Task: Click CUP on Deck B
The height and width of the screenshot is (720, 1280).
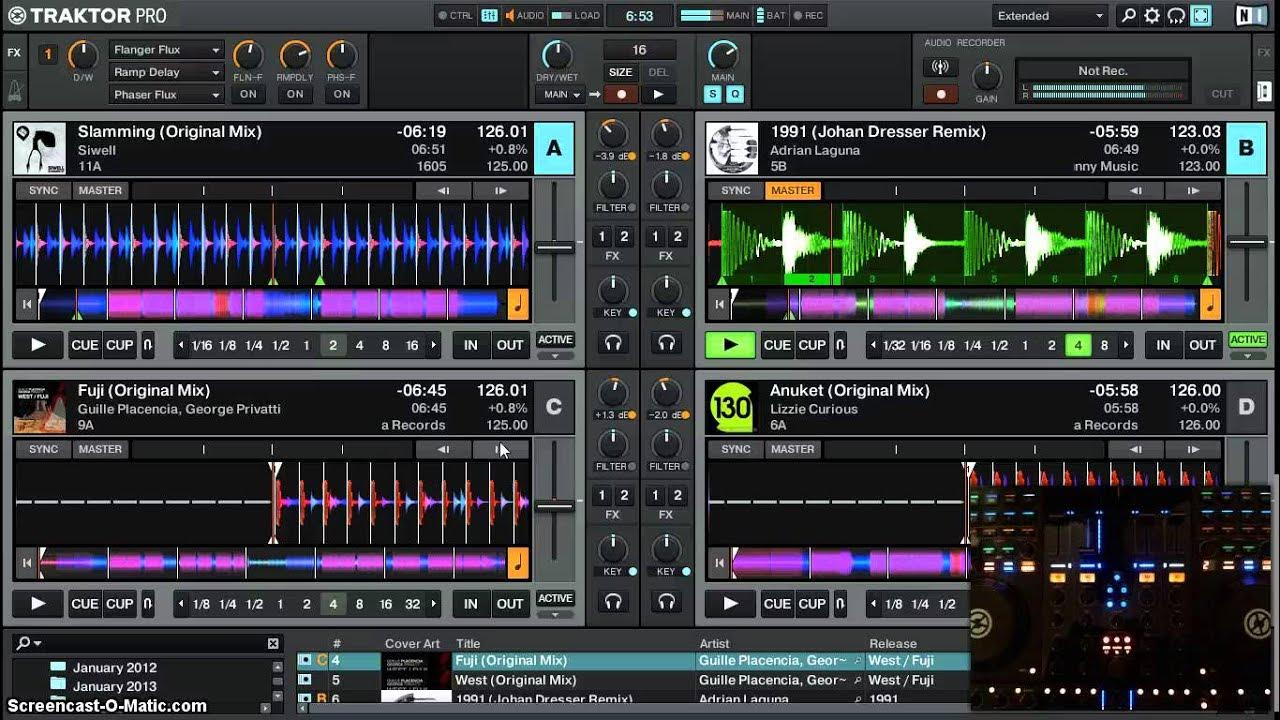Action: 812,345
